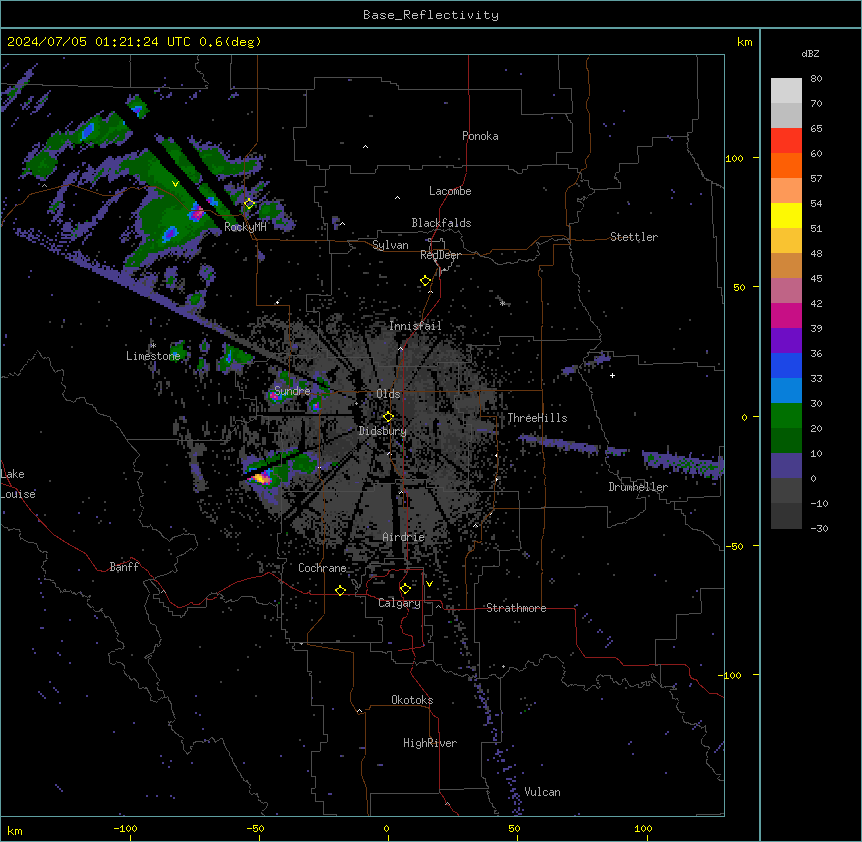Click the km unit label at bottom left
The width and height of the screenshot is (862, 842).
(x=15, y=830)
